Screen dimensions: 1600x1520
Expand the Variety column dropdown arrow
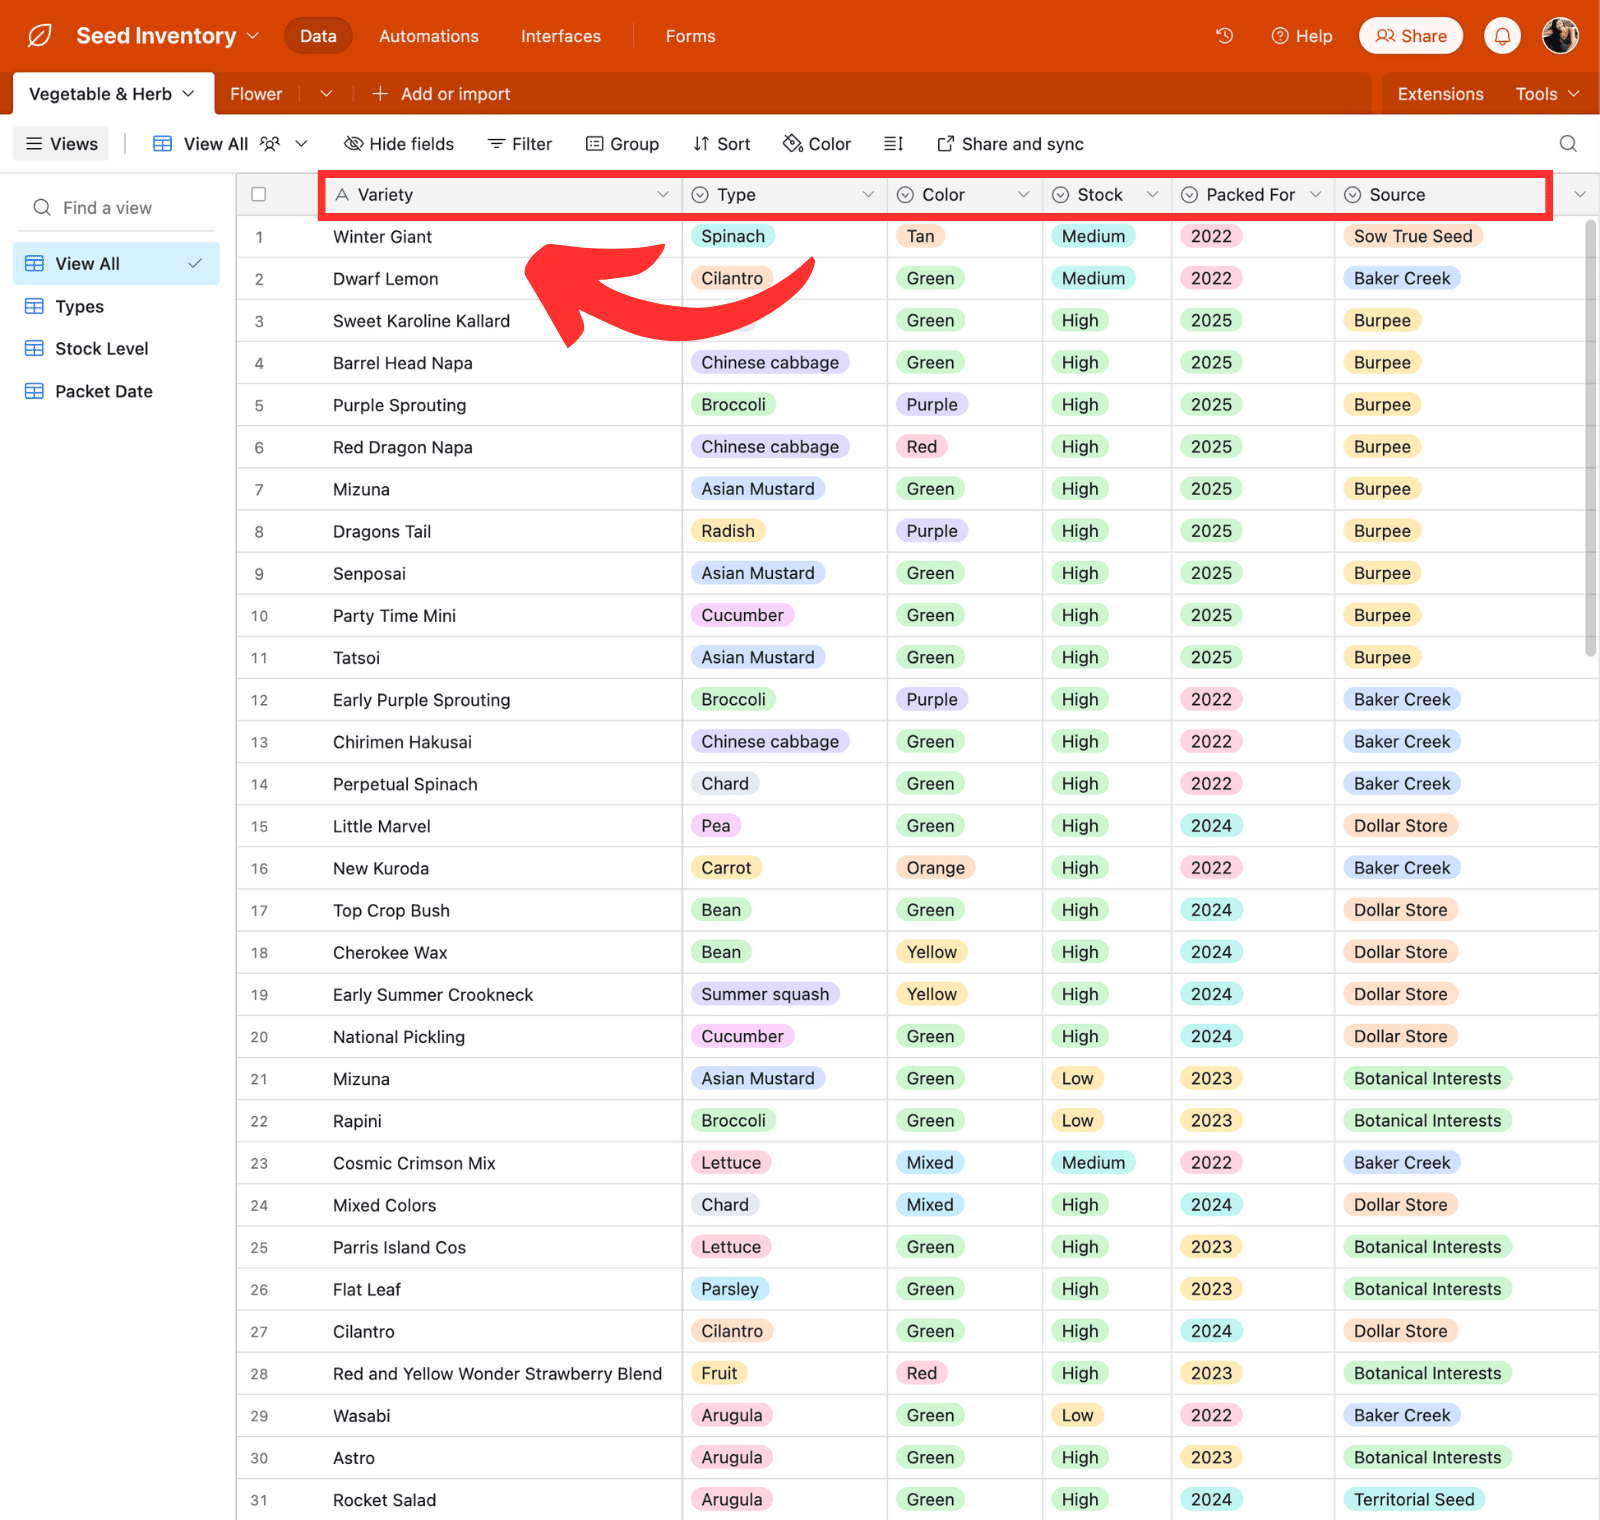(662, 195)
